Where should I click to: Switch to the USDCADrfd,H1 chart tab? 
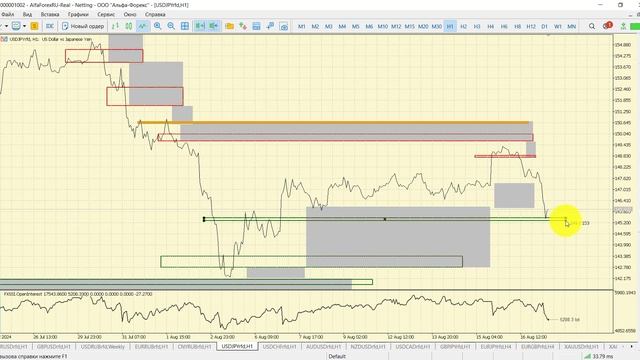[x=413, y=347]
